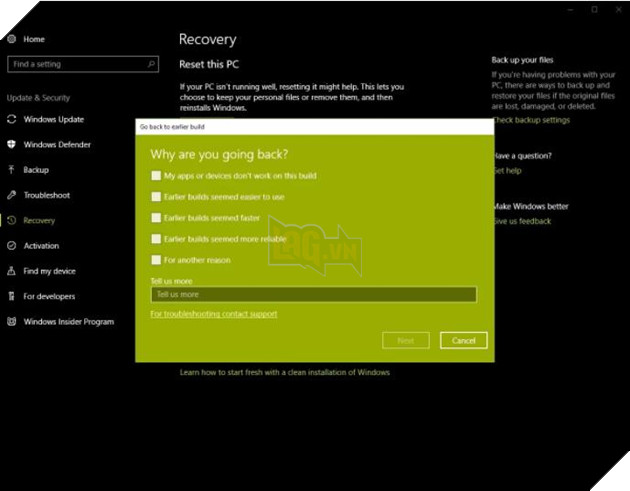The image size is (630, 491).
Task: Maximize the Settings window
Action: click(595, 10)
